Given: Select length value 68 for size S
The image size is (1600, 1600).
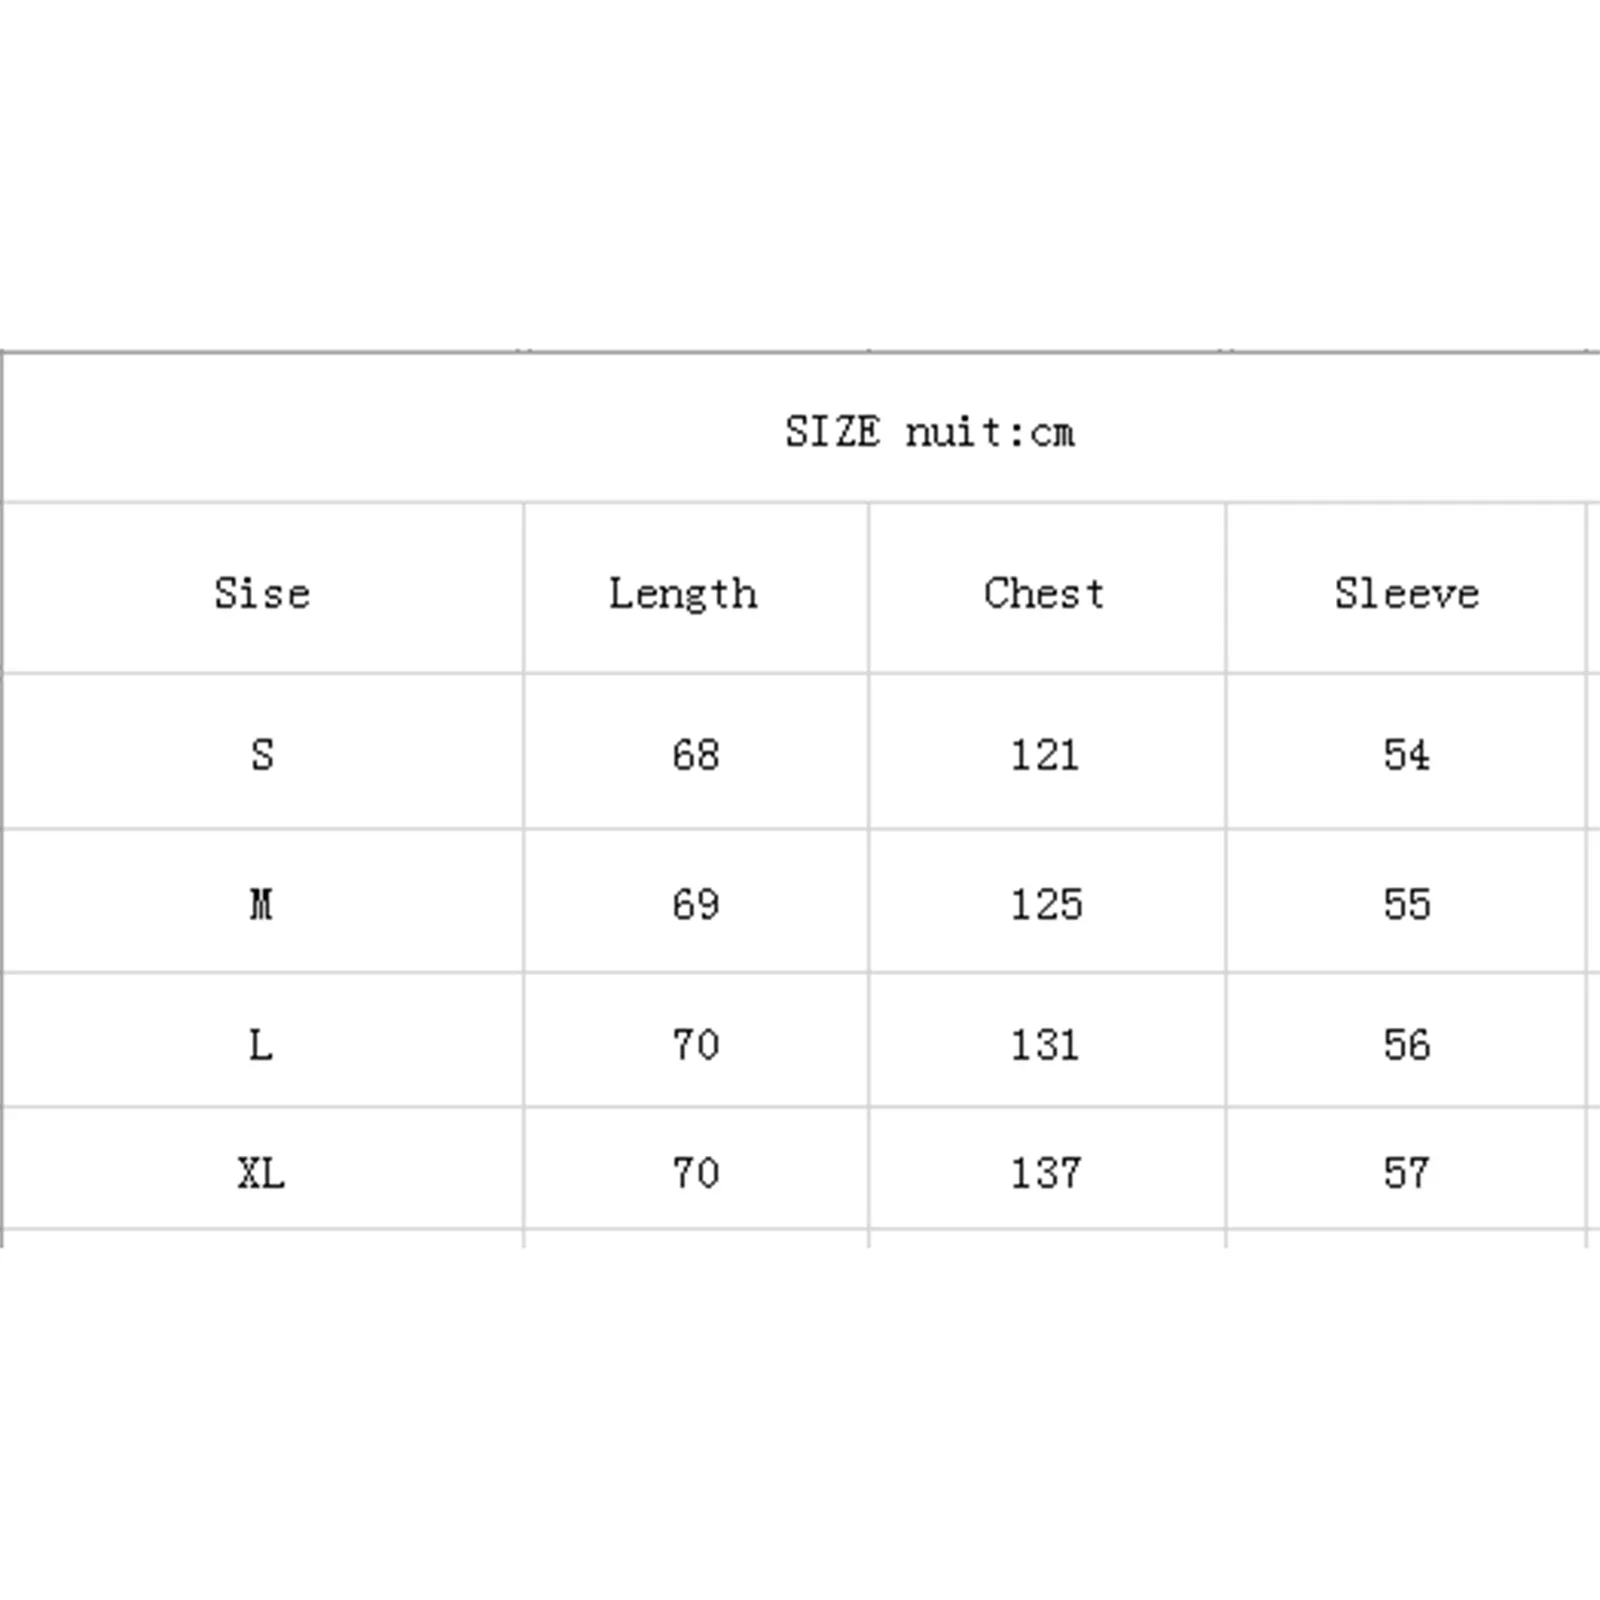Looking at the screenshot, I should click(x=696, y=755).
